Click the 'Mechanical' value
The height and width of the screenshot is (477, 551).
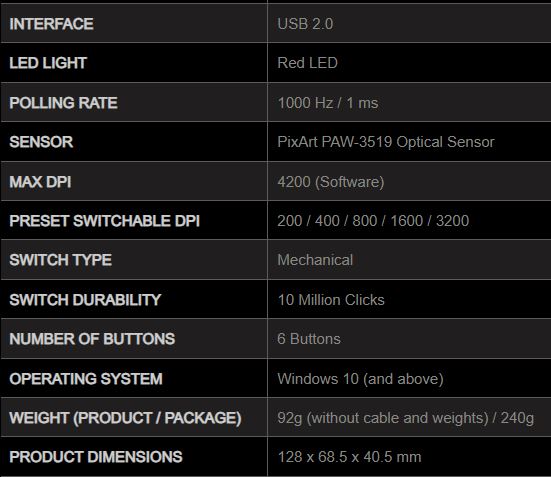pyautogui.click(x=315, y=260)
